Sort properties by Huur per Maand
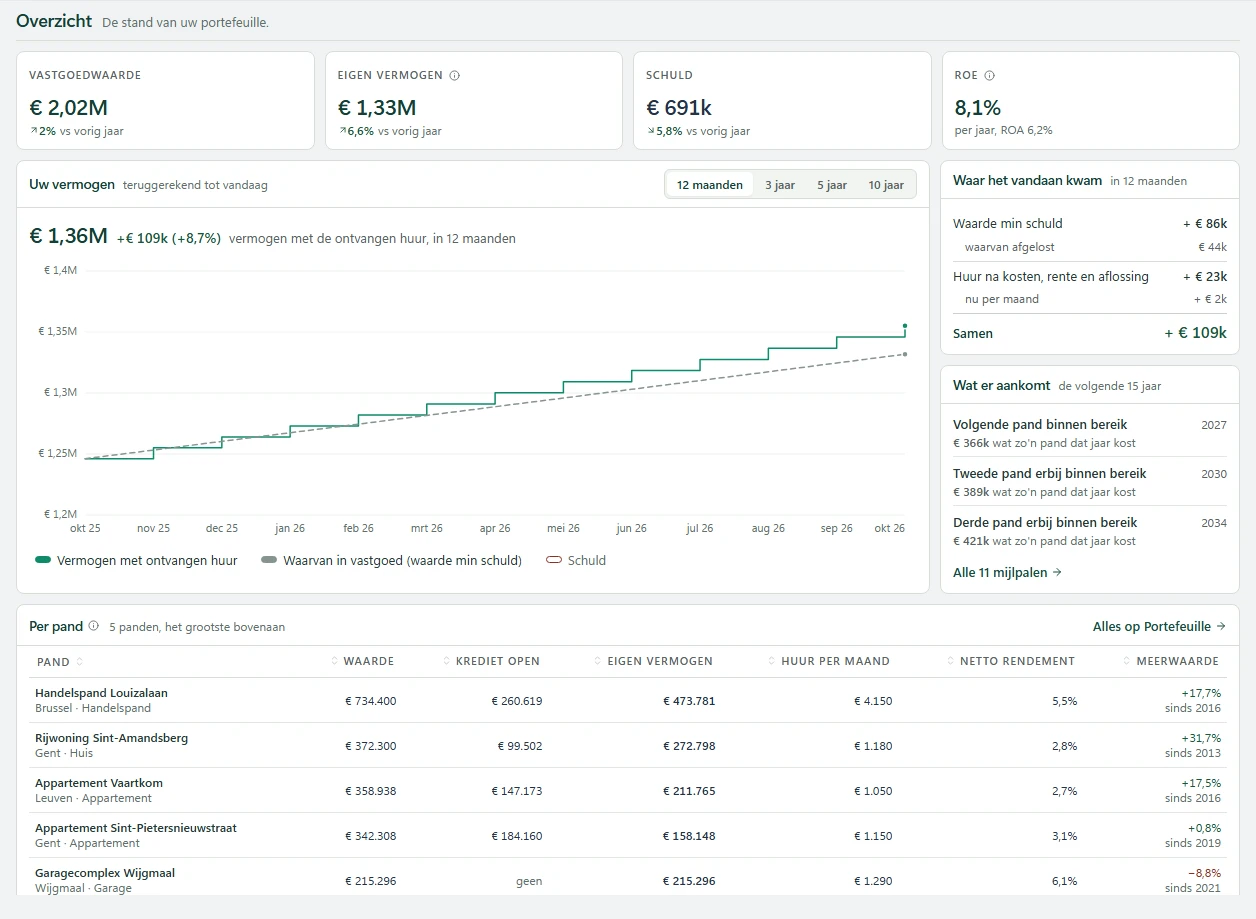 pyautogui.click(x=829, y=661)
